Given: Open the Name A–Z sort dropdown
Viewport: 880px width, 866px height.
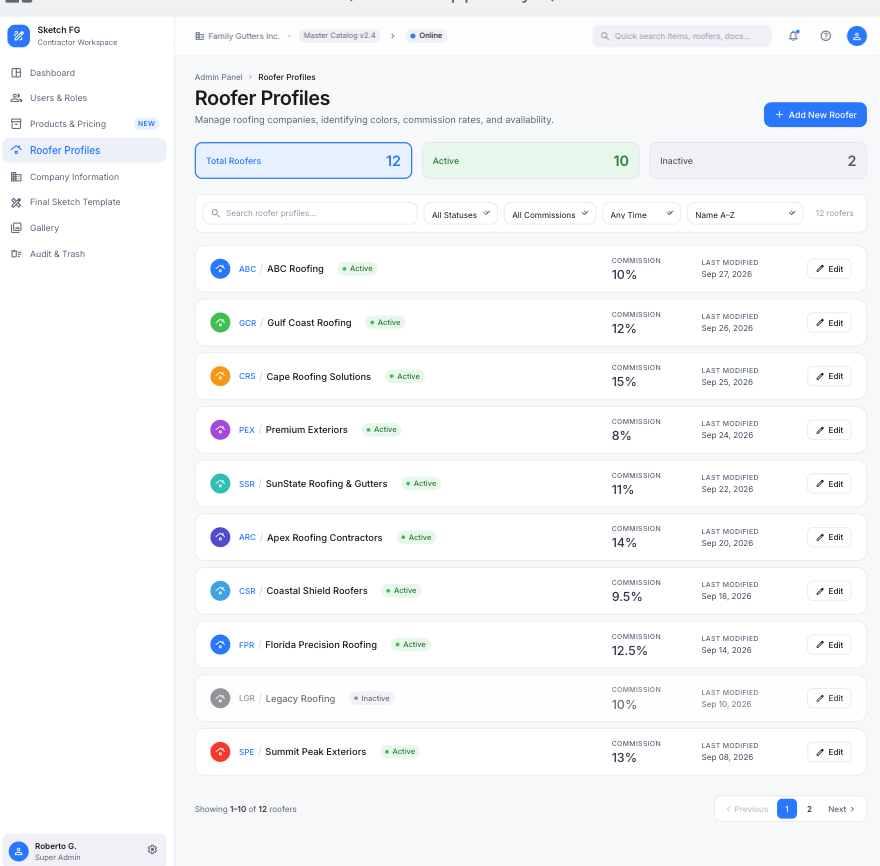Looking at the screenshot, I should 745,214.
